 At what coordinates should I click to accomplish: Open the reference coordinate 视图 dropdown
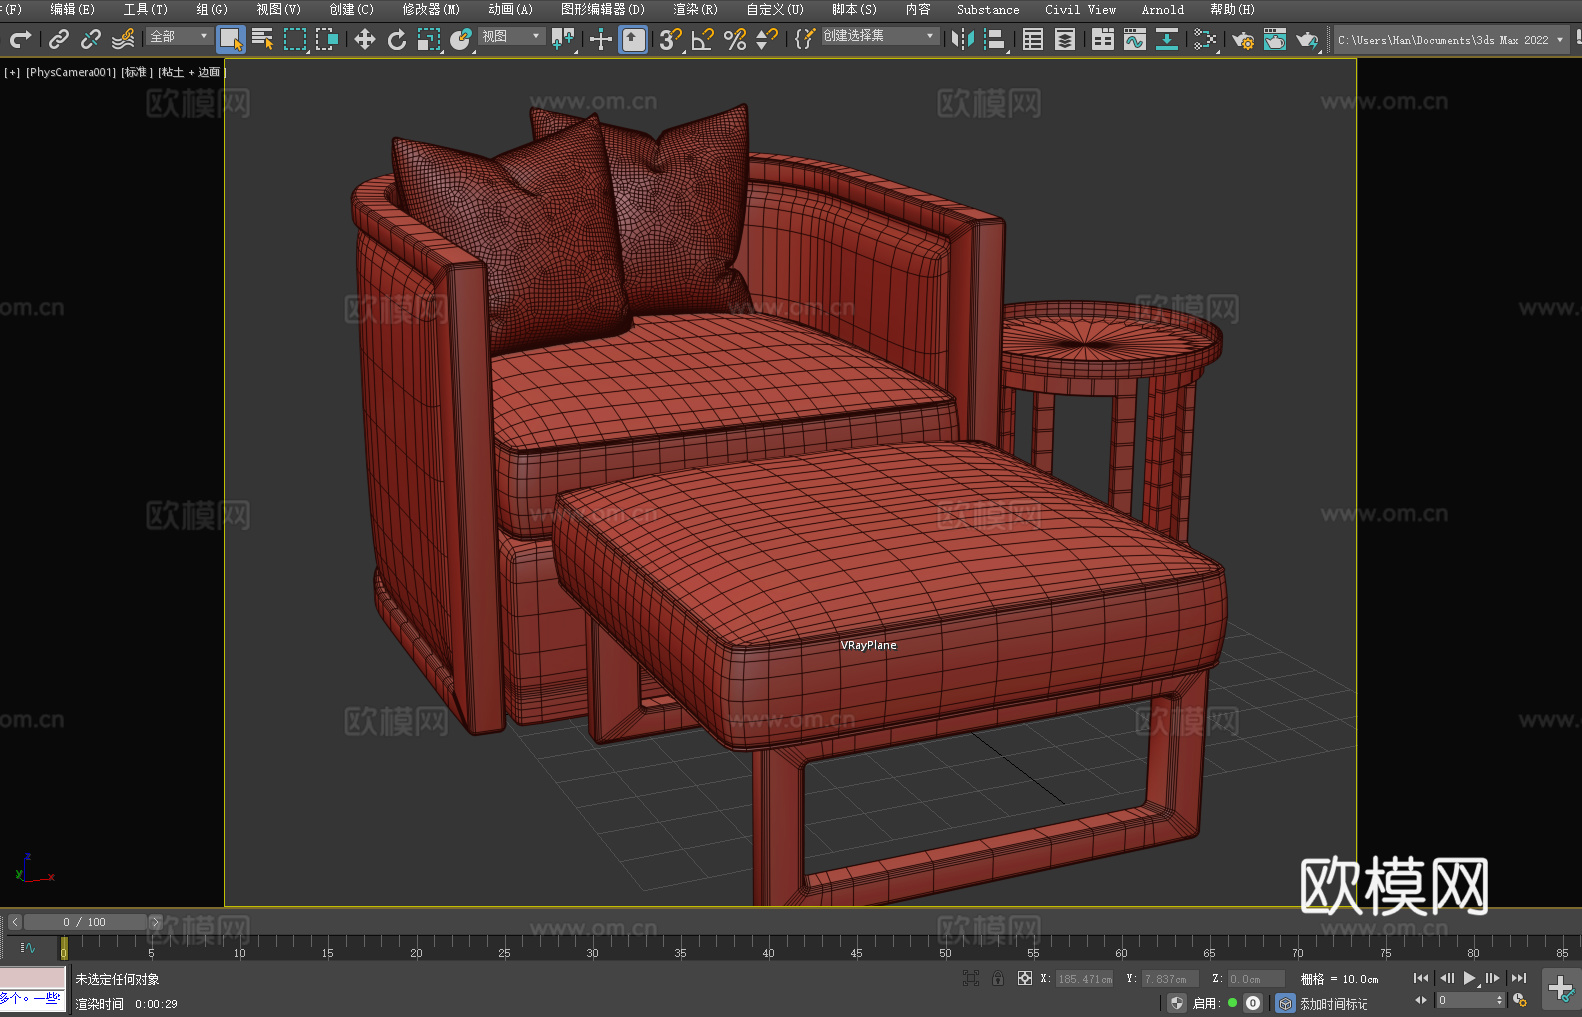click(511, 36)
